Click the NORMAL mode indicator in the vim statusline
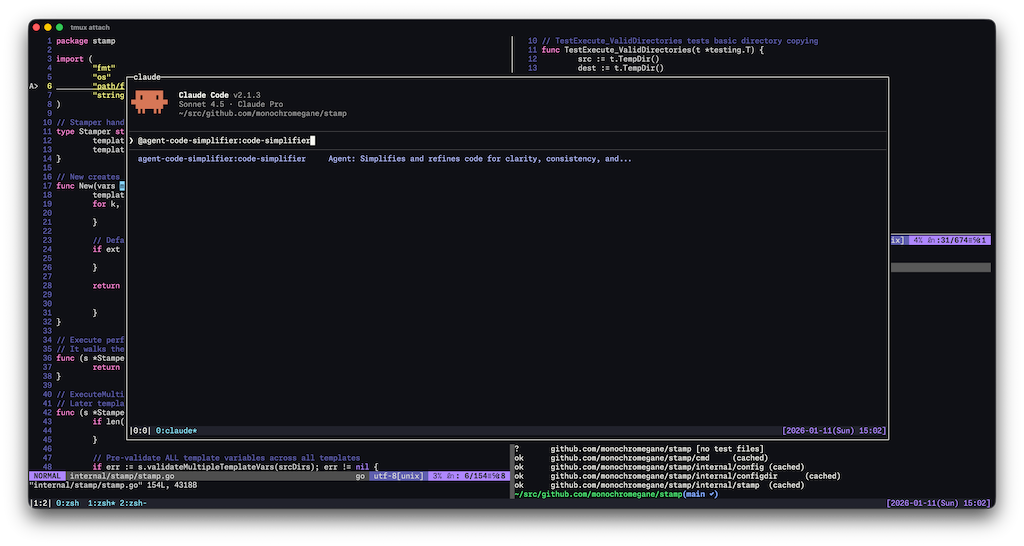Image resolution: width=1024 pixels, height=546 pixels. click(x=46, y=477)
